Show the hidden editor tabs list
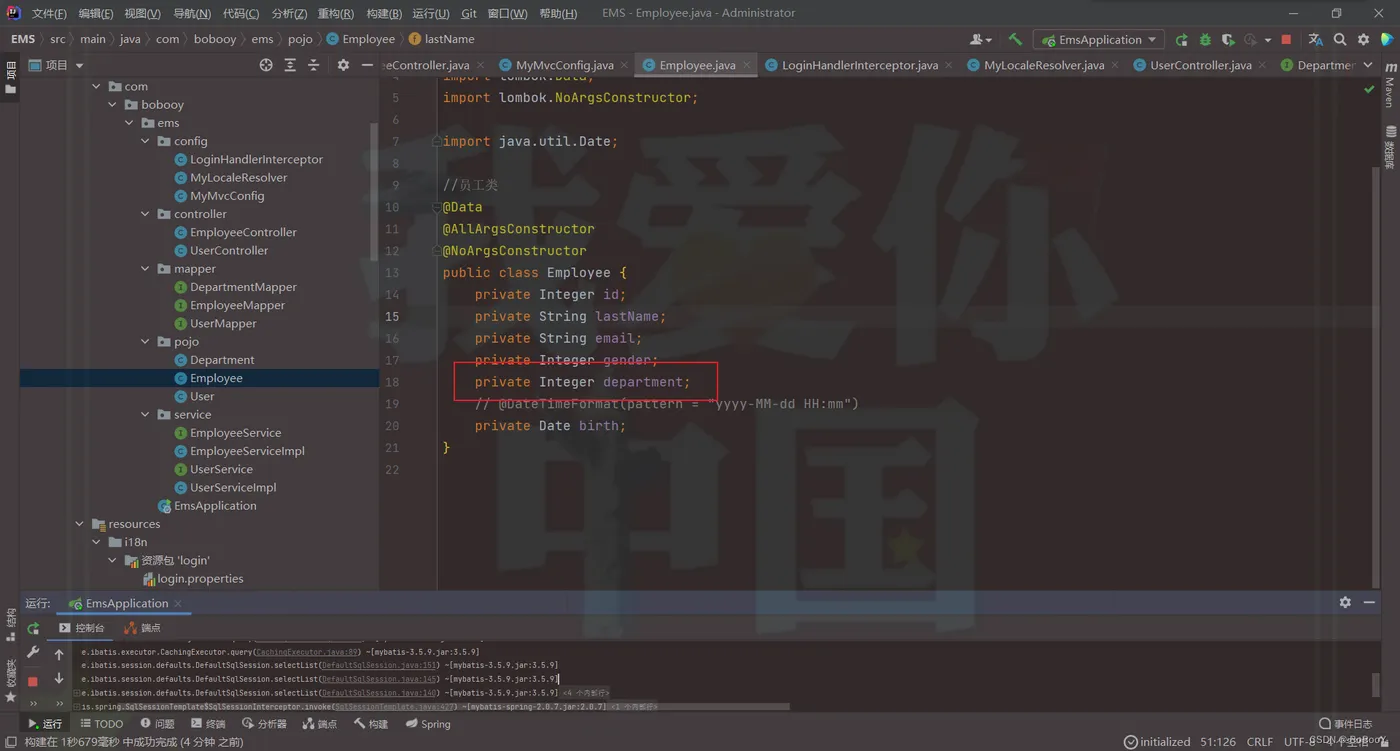This screenshot has height=751, width=1400. click(x=1369, y=65)
